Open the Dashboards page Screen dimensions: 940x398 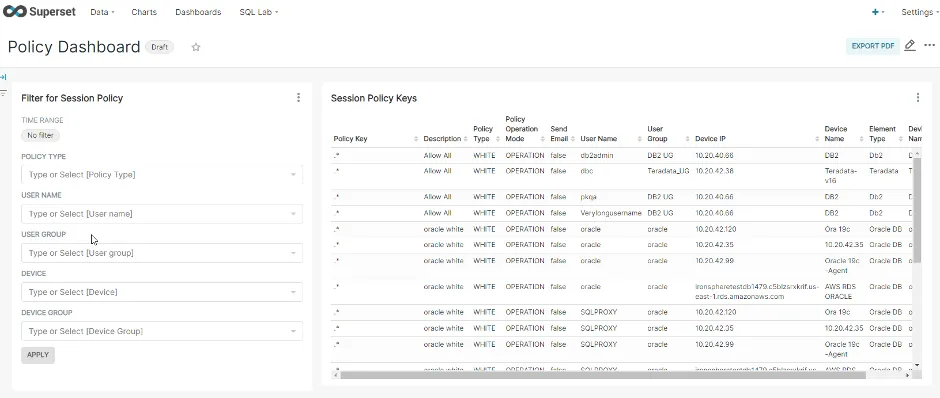(x=198, y=12)
